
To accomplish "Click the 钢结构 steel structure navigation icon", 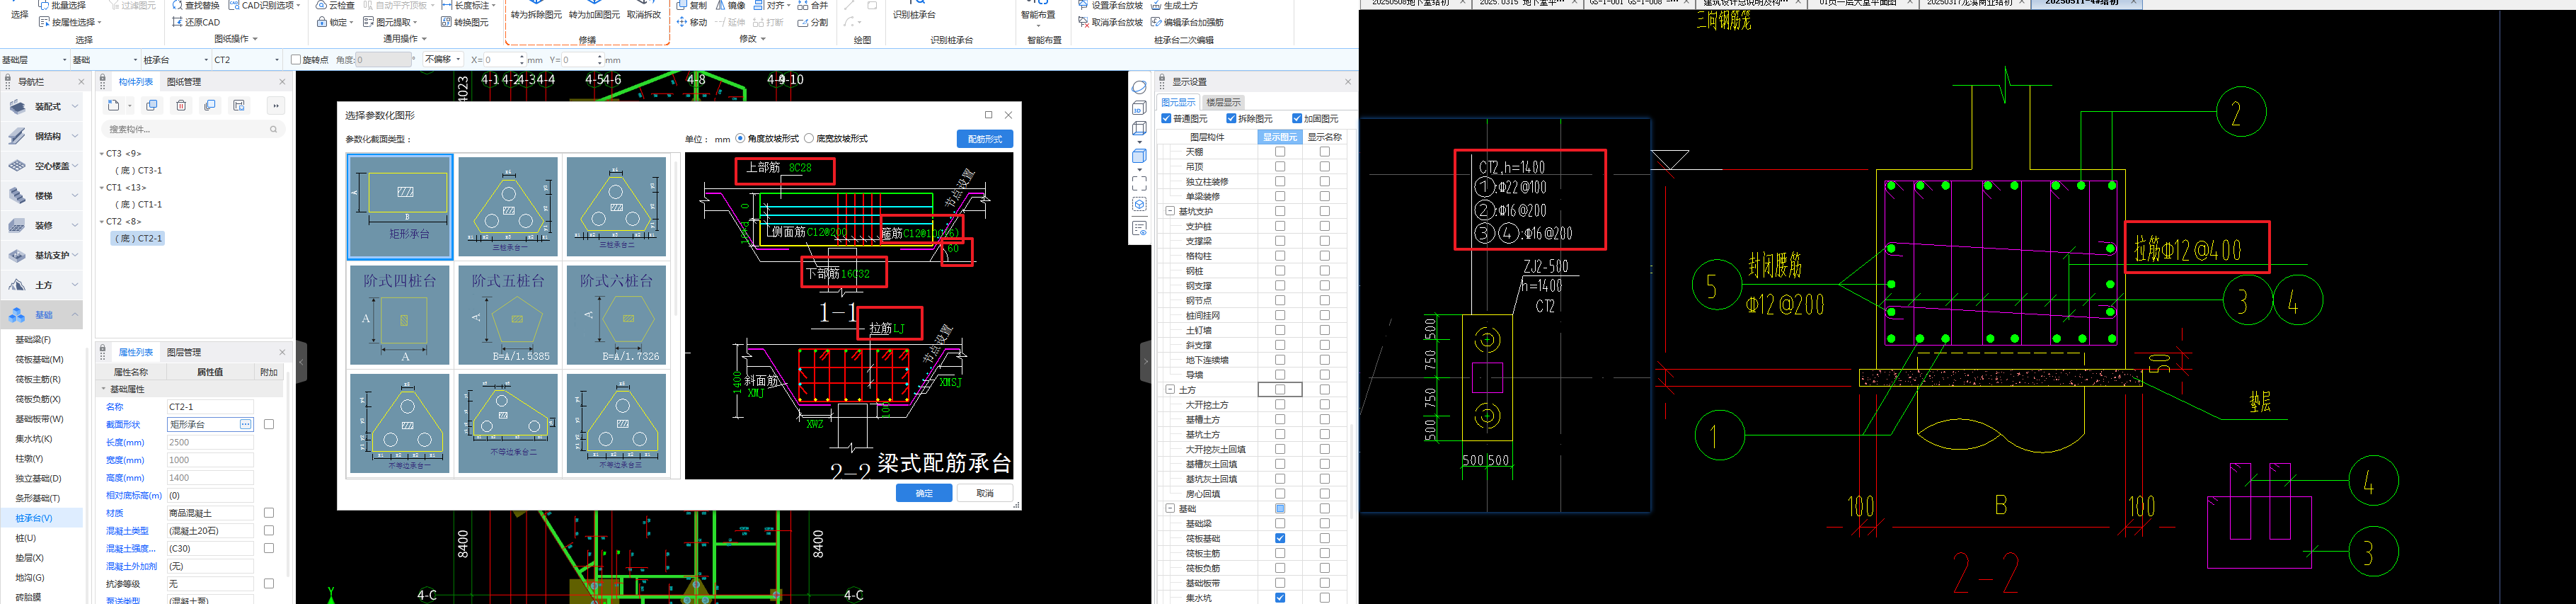I will (x=17, y=136).
